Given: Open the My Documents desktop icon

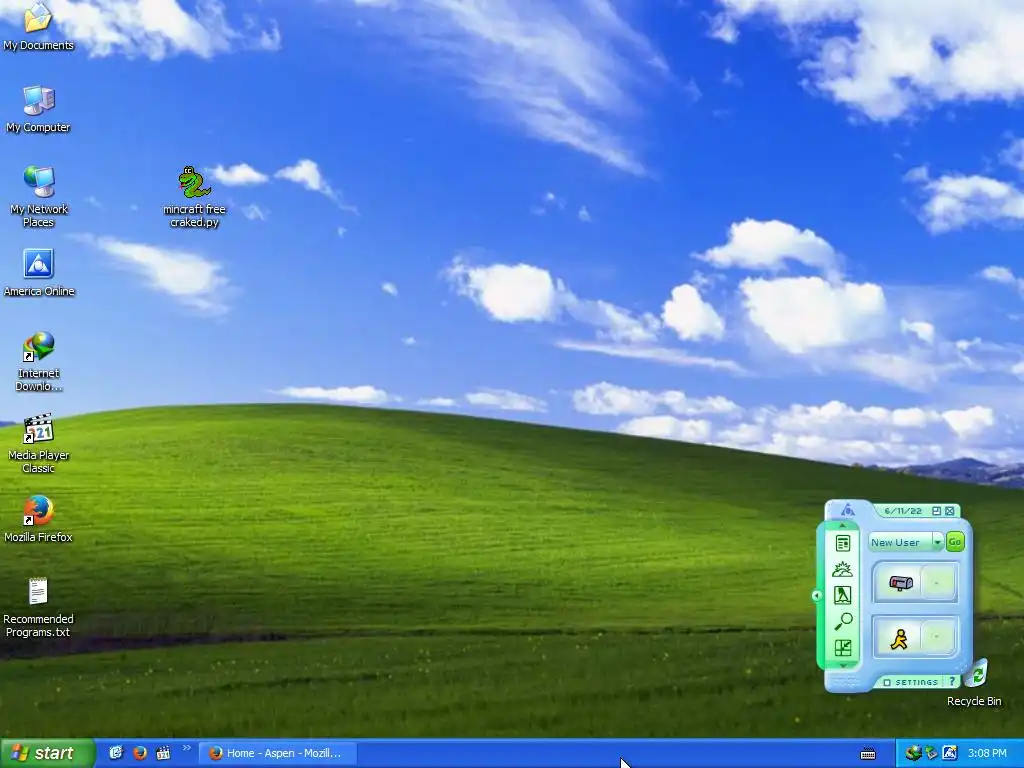Looking at the screenshot, I should (x=39, y=27).
